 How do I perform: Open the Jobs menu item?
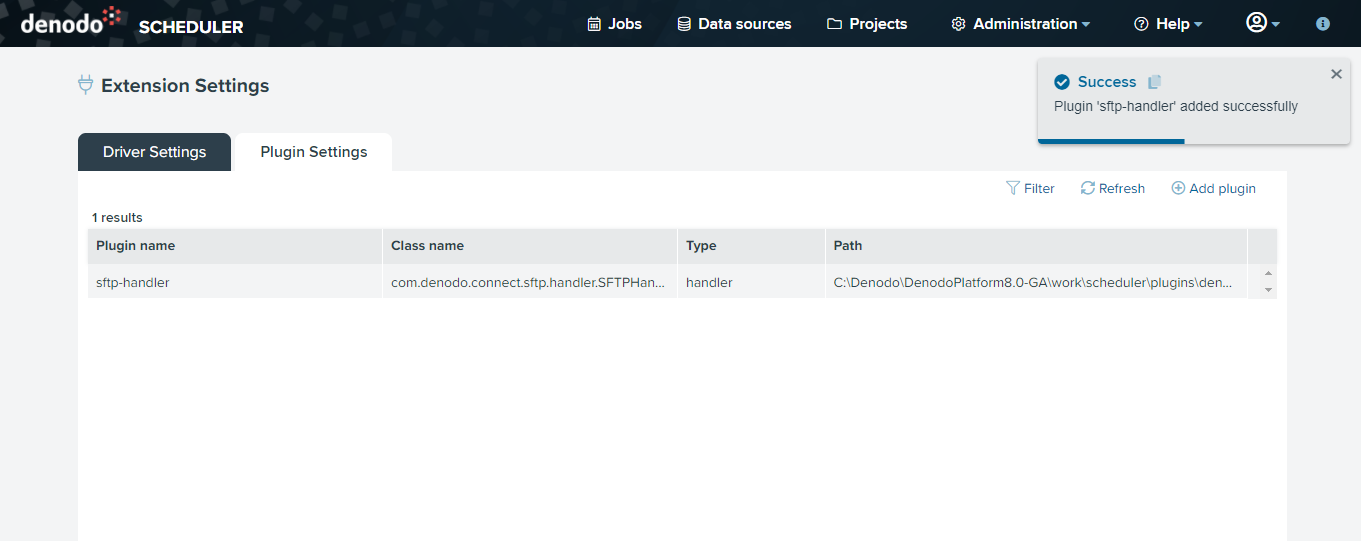[614, 24]
